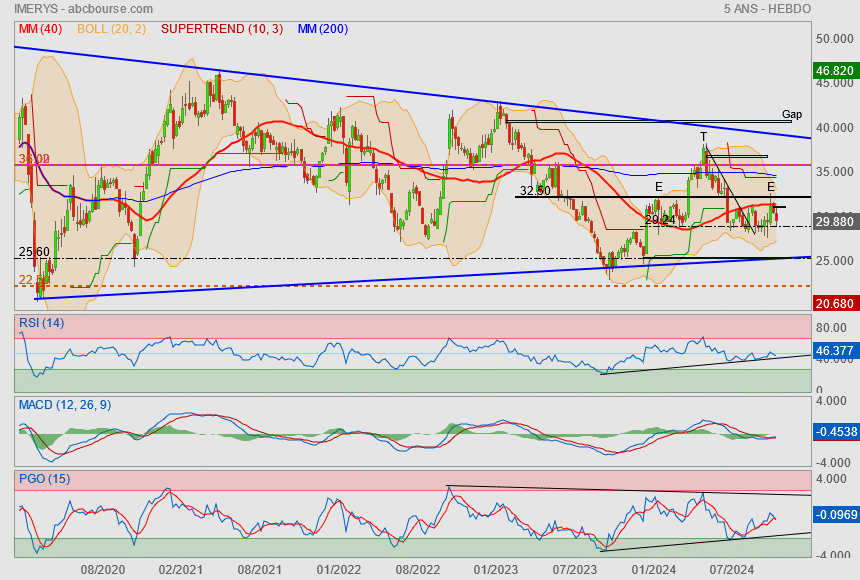This screenshot has height=580, width=860.
Task: Select the 40.000 price axis label
Action: pyautogui.click(x=834, y=128)
